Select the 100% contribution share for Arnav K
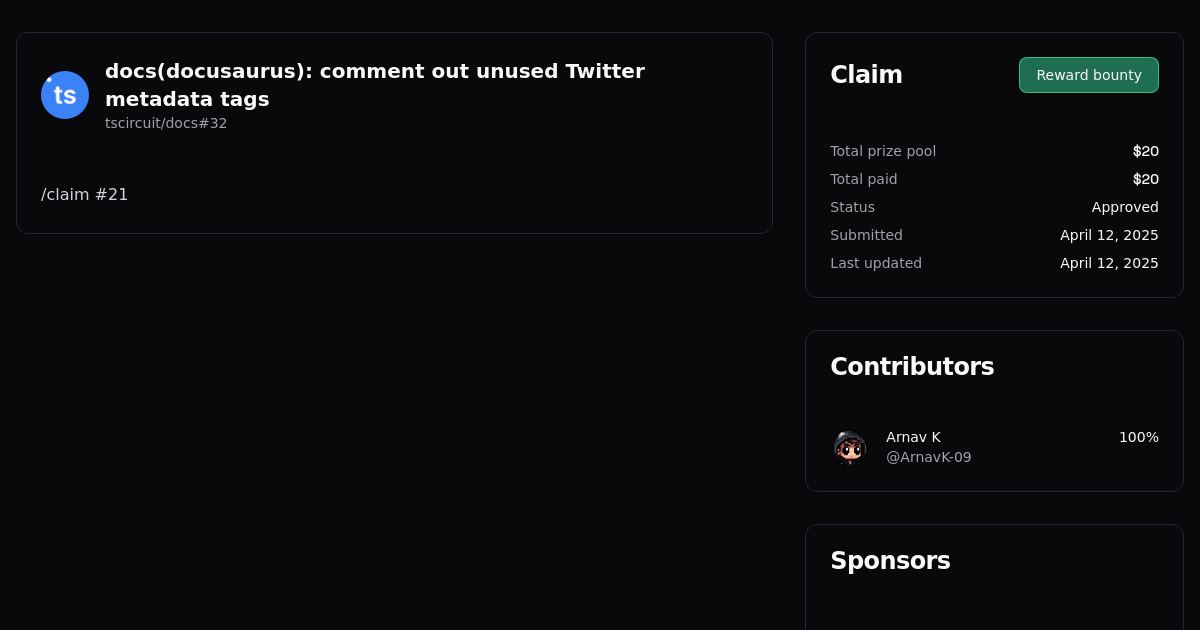Viewport: 1200px width, 630px height. pos(1139,437)
